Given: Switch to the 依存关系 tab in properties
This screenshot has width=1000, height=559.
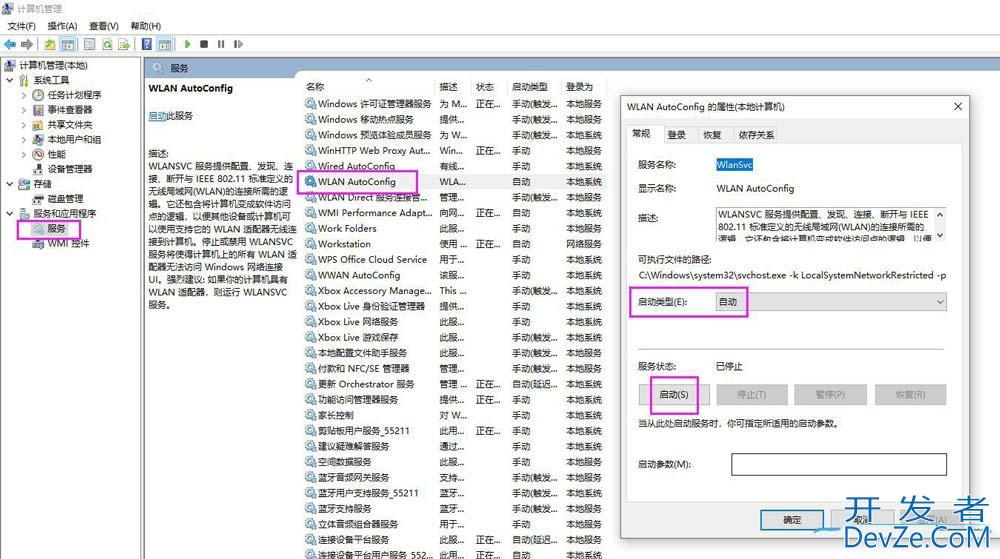Looking at the screenshot, I should [x=756, y=134].
